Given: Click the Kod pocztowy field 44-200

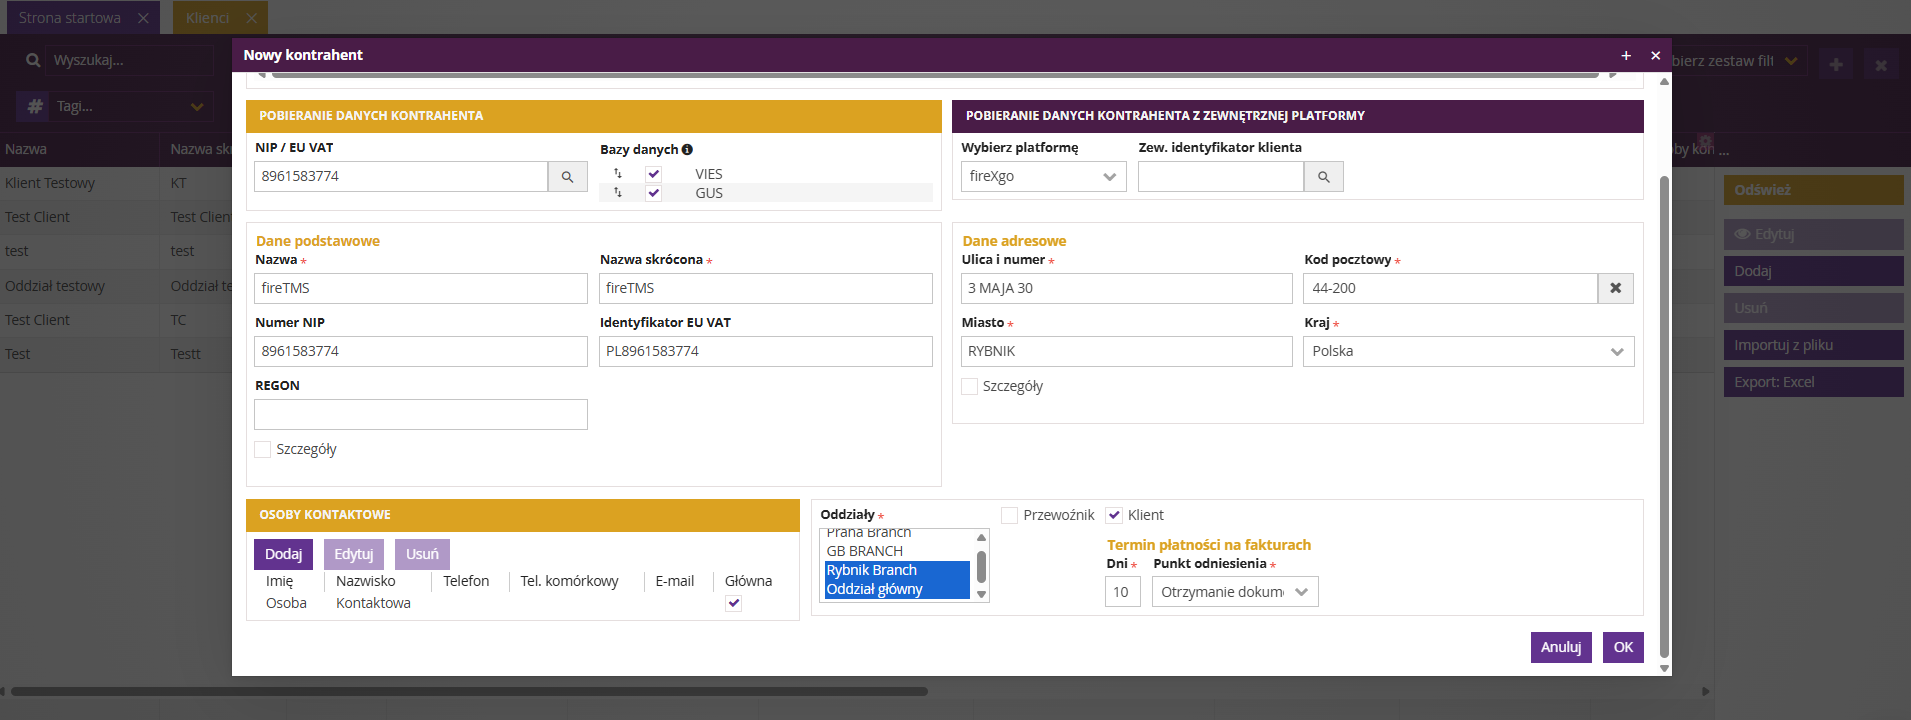Looking at the screenshot, I should point(1450,288).
